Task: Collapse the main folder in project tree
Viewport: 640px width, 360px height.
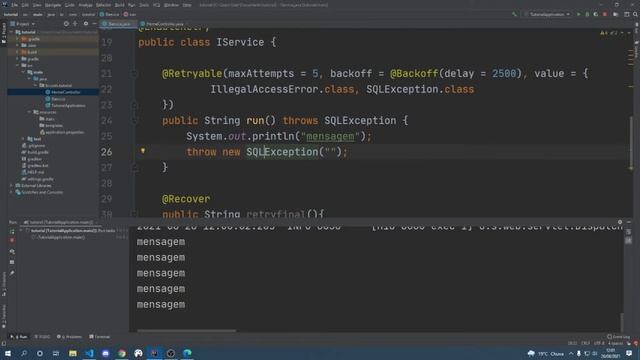Action: (24, 72)
